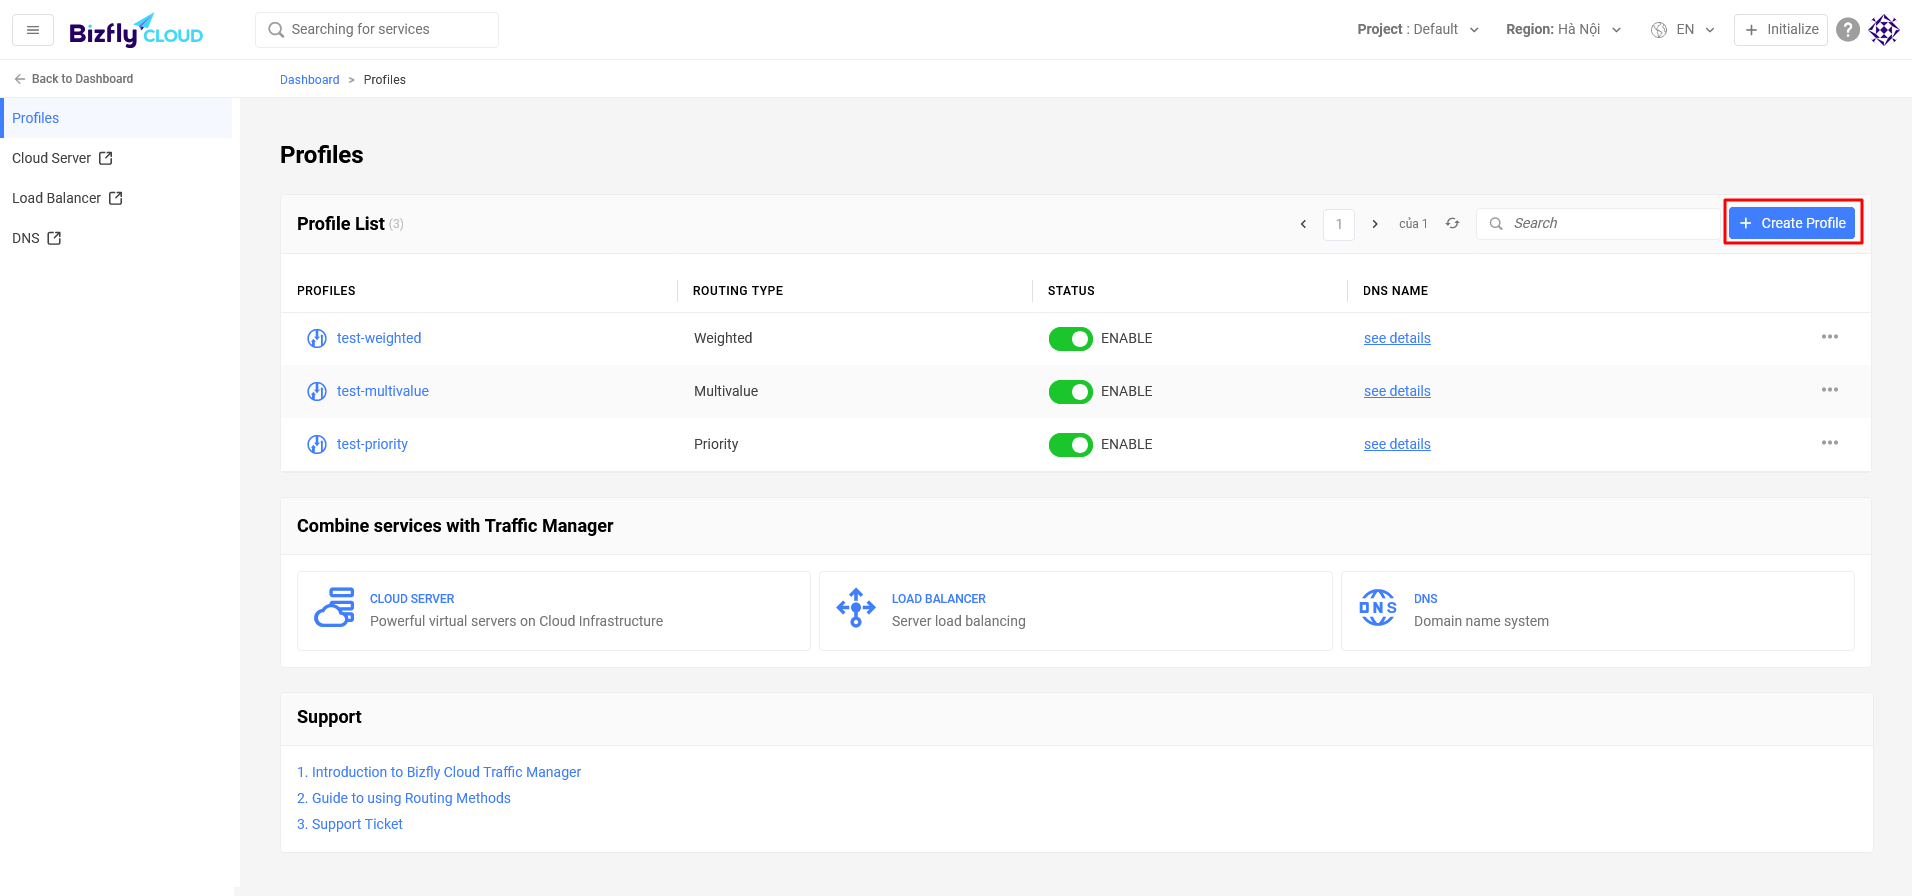This screenshot has height=896, width=1912.
Task: Open more options for test-priority
Action: [1830, 443]
